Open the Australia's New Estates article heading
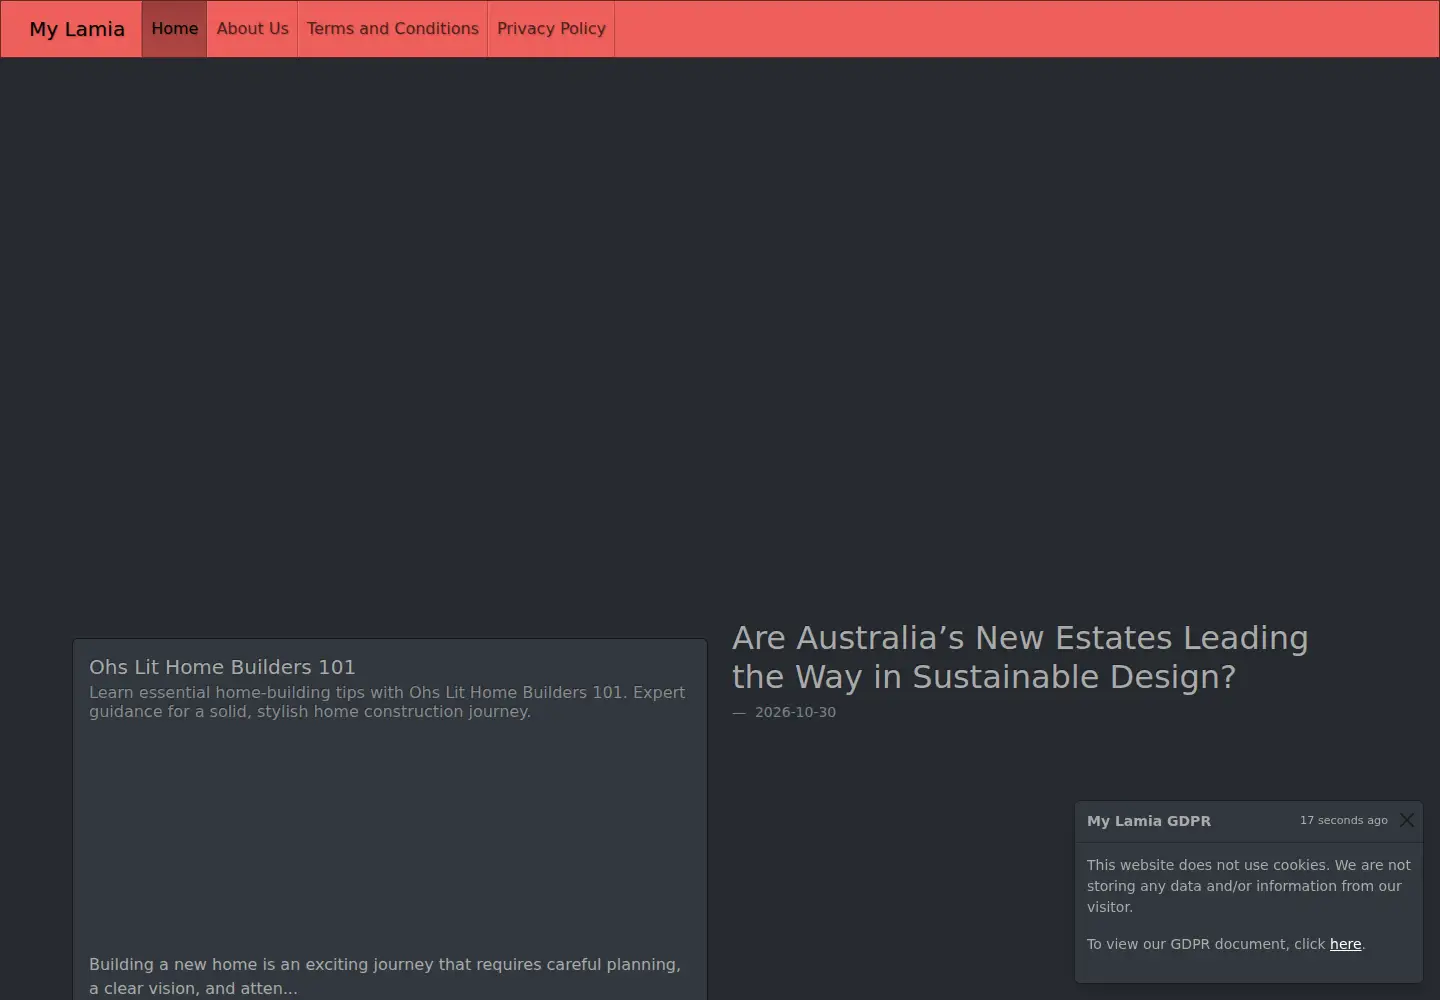 (x=1020, y=657)
